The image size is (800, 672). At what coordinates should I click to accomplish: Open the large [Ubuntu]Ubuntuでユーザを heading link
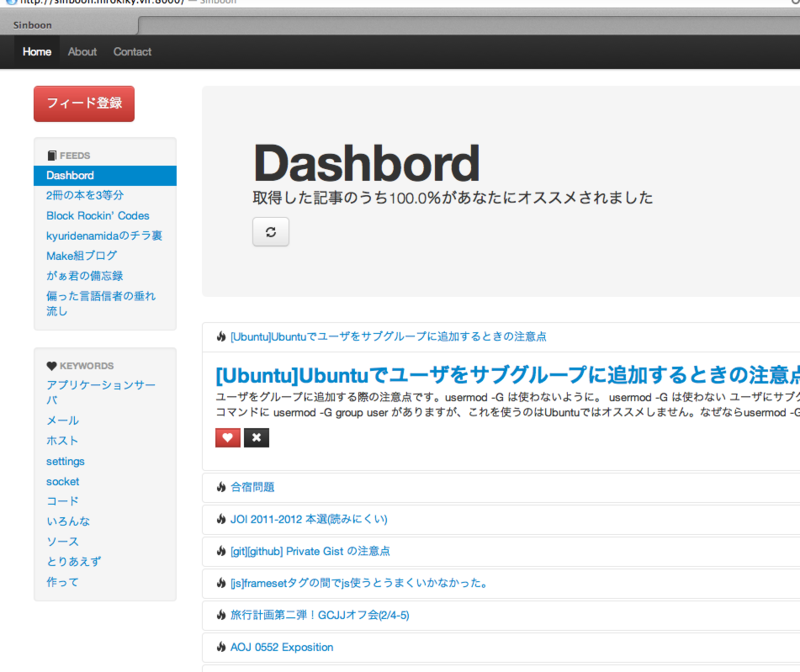pyautogui.click(x=508, y=375)
